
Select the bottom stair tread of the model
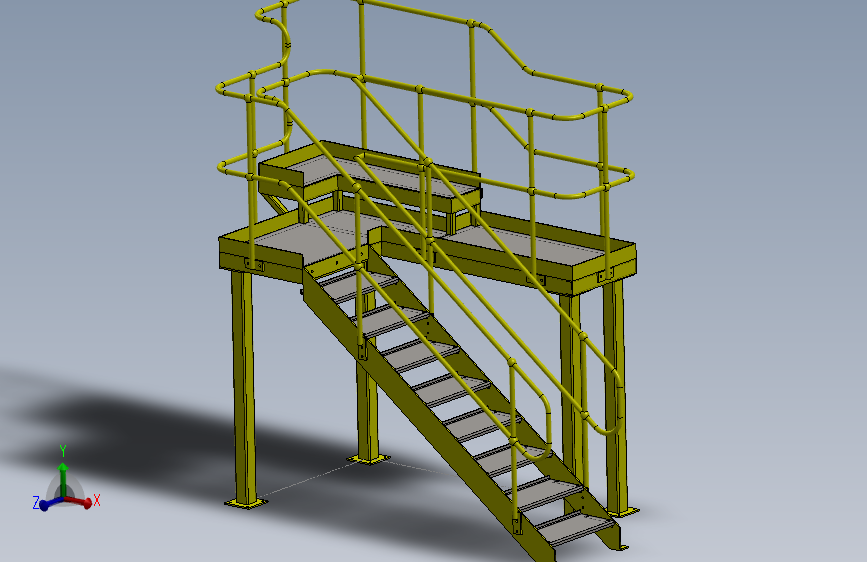(576, 527)
